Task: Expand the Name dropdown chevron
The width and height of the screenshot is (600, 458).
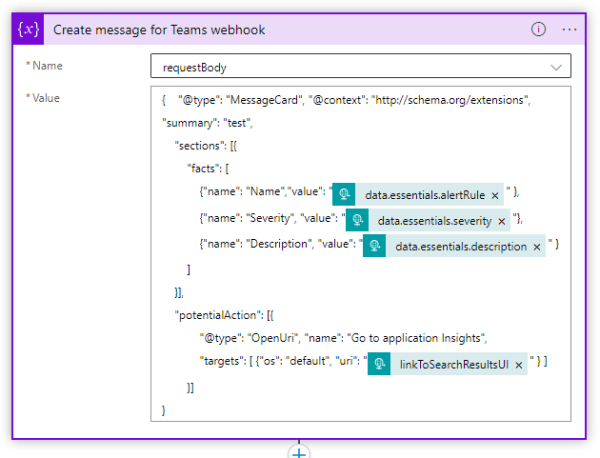Action: [556, 67]
